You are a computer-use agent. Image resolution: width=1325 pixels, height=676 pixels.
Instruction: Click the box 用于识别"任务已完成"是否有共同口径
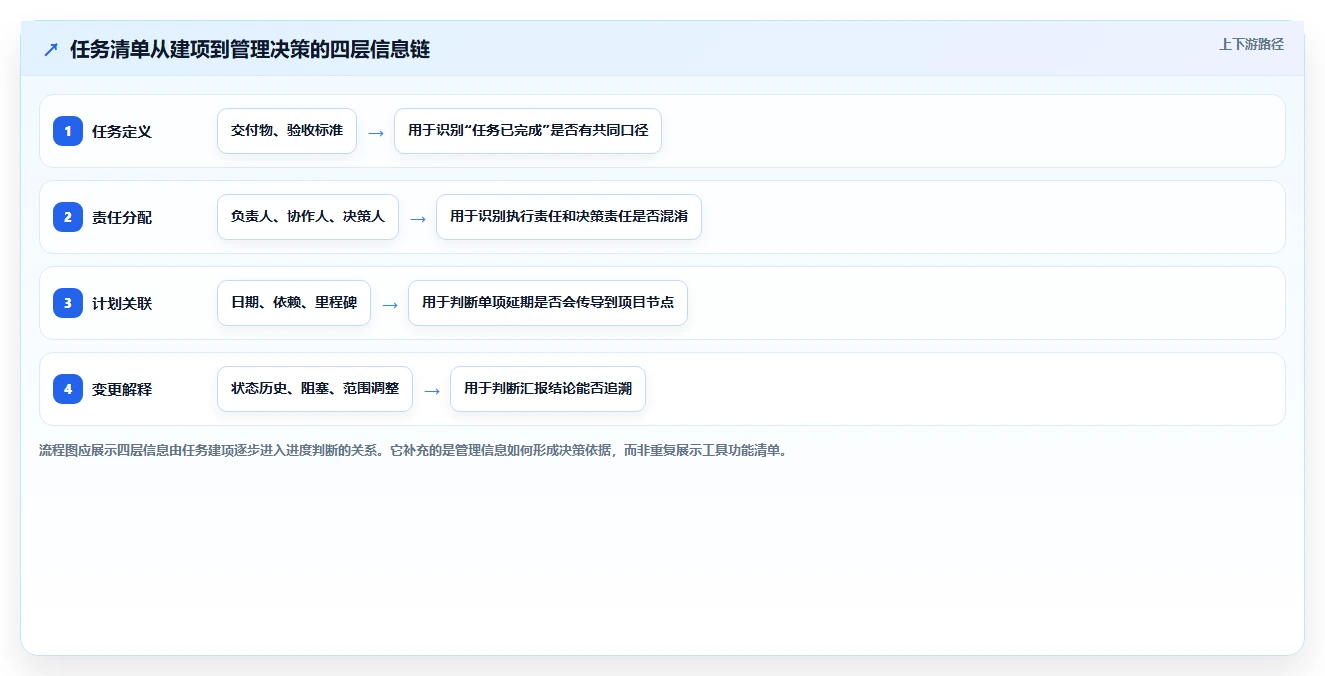528,131
